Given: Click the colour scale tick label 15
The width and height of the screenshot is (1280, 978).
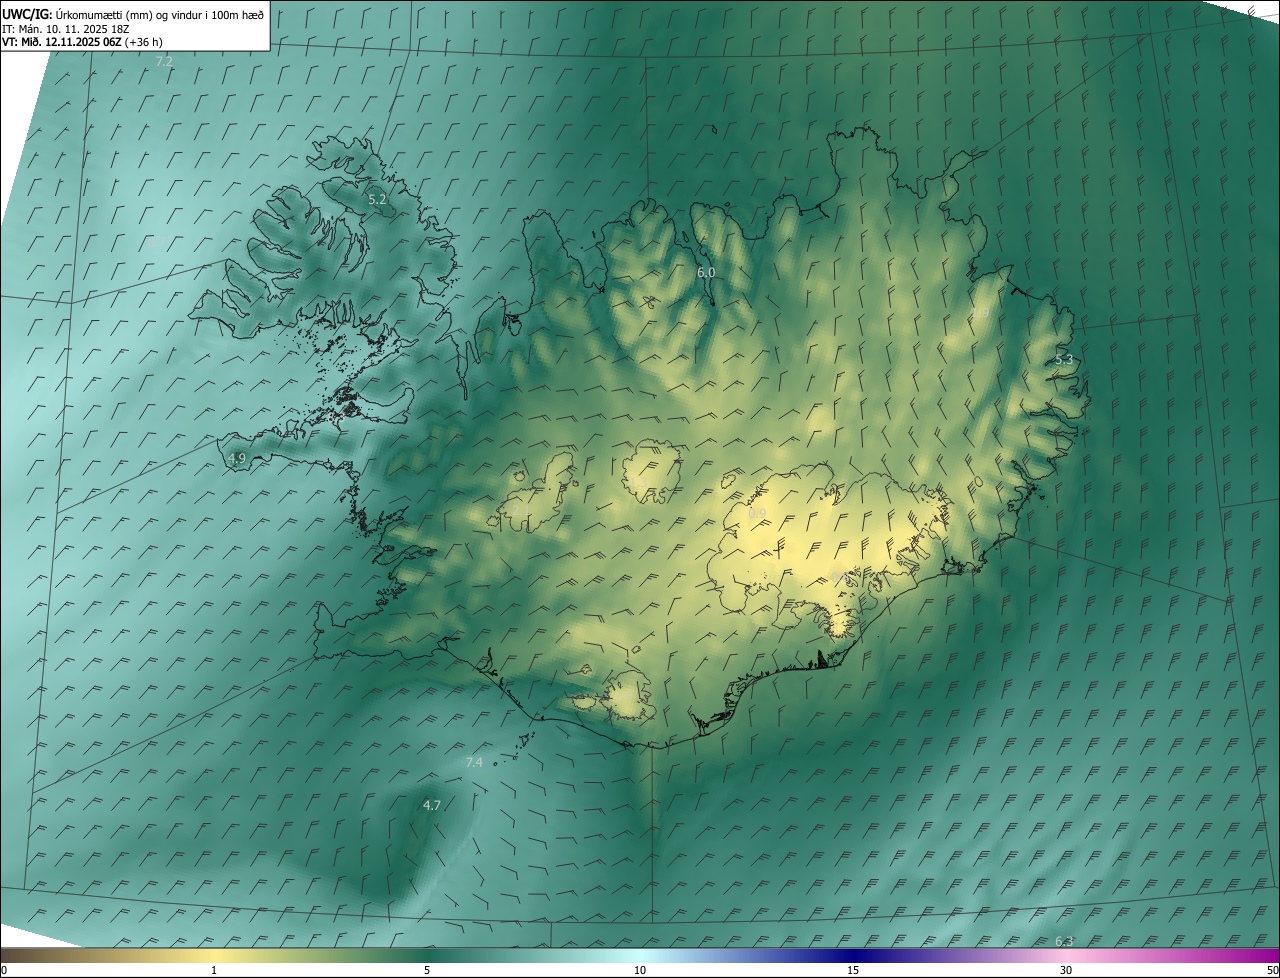Looking at the screenshot, I should pyautogui.click(x=853, y=970).
